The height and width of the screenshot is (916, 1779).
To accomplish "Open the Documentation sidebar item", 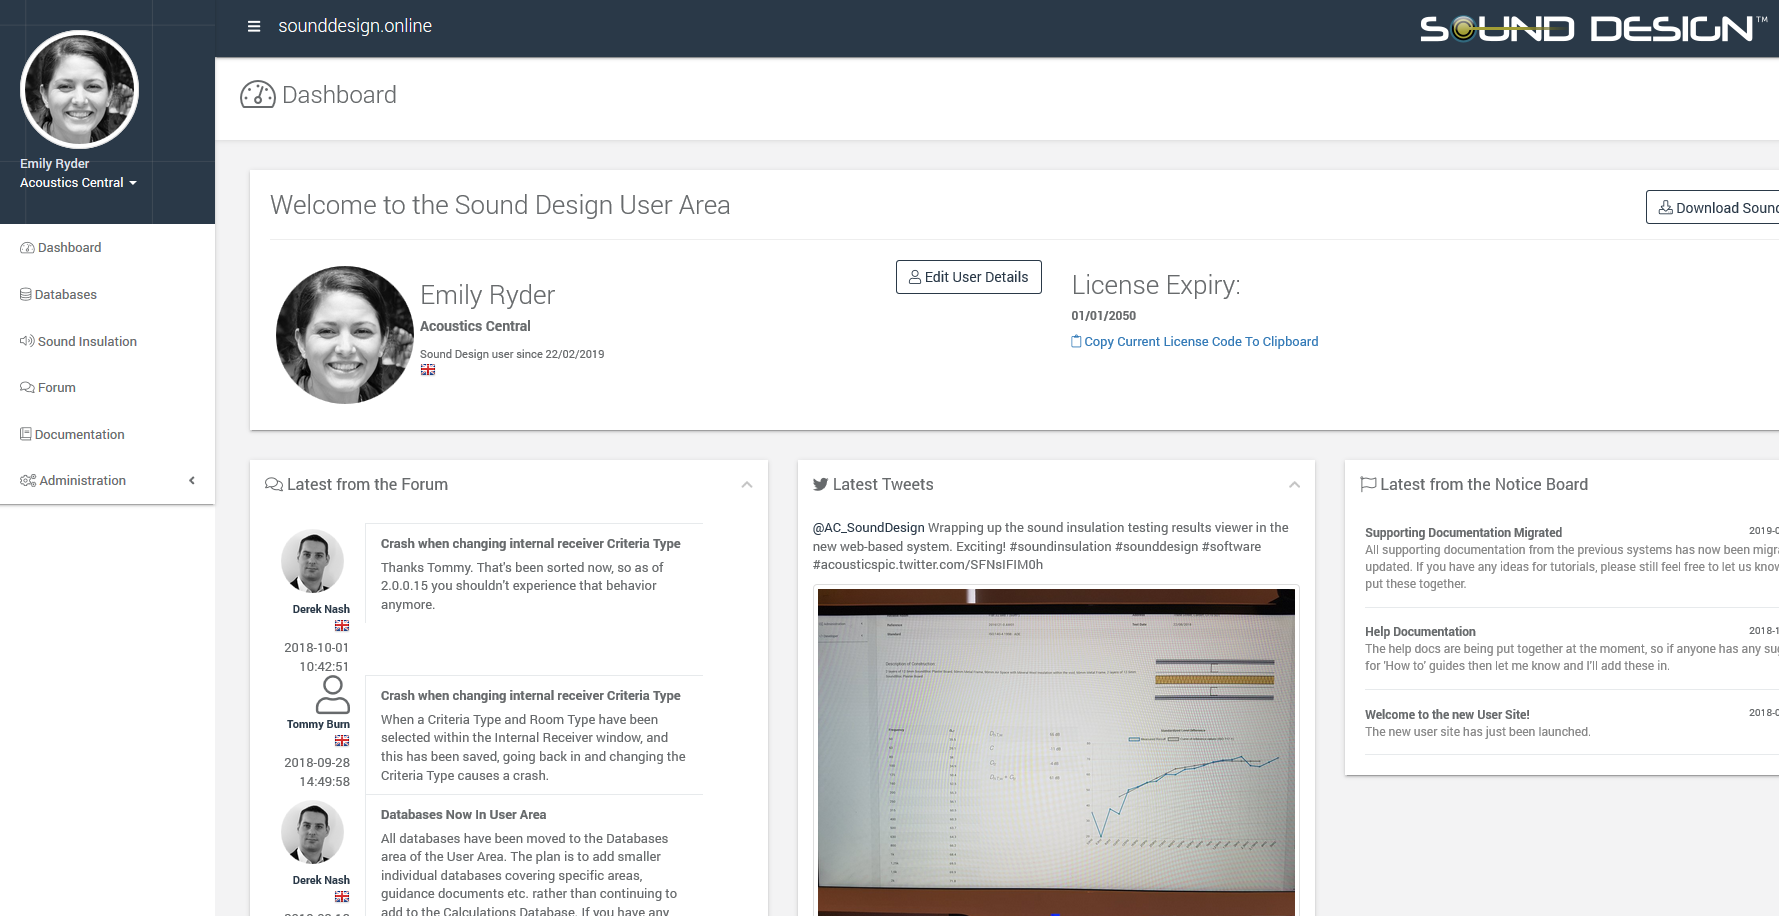I will pyautogui.click(x=79, y=435).
